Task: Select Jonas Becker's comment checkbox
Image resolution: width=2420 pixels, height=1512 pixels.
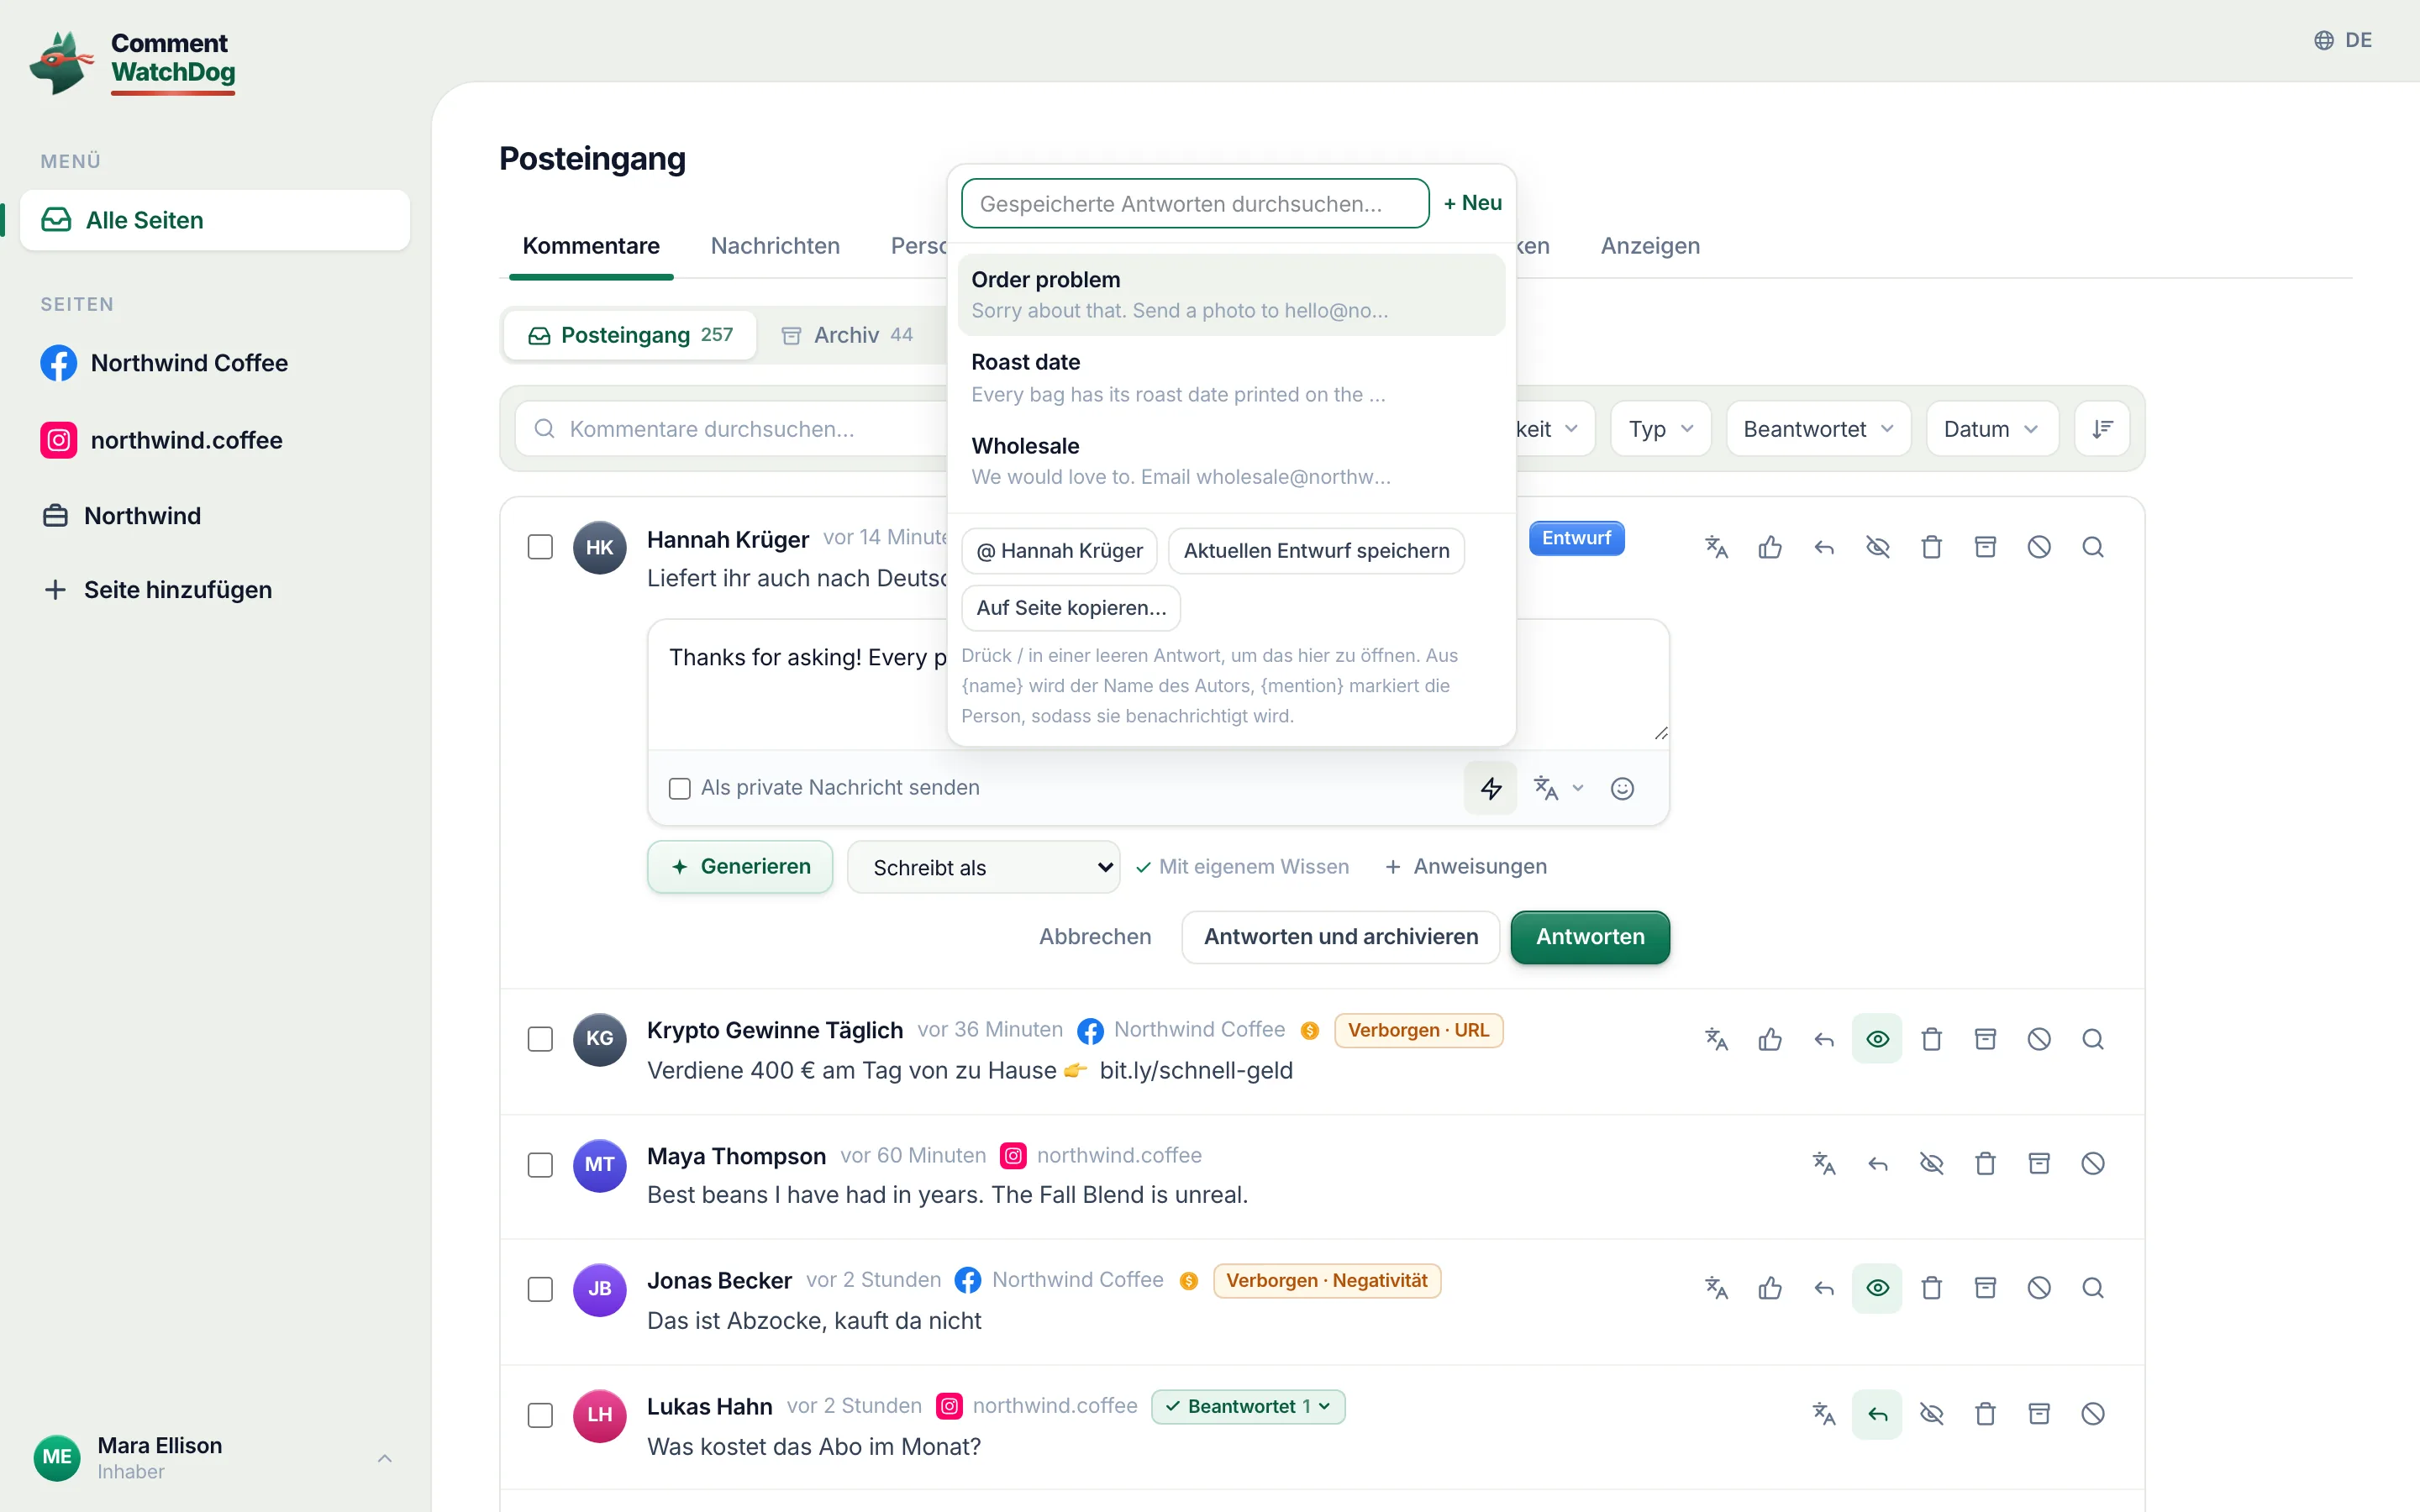Action: [540, 1289]
